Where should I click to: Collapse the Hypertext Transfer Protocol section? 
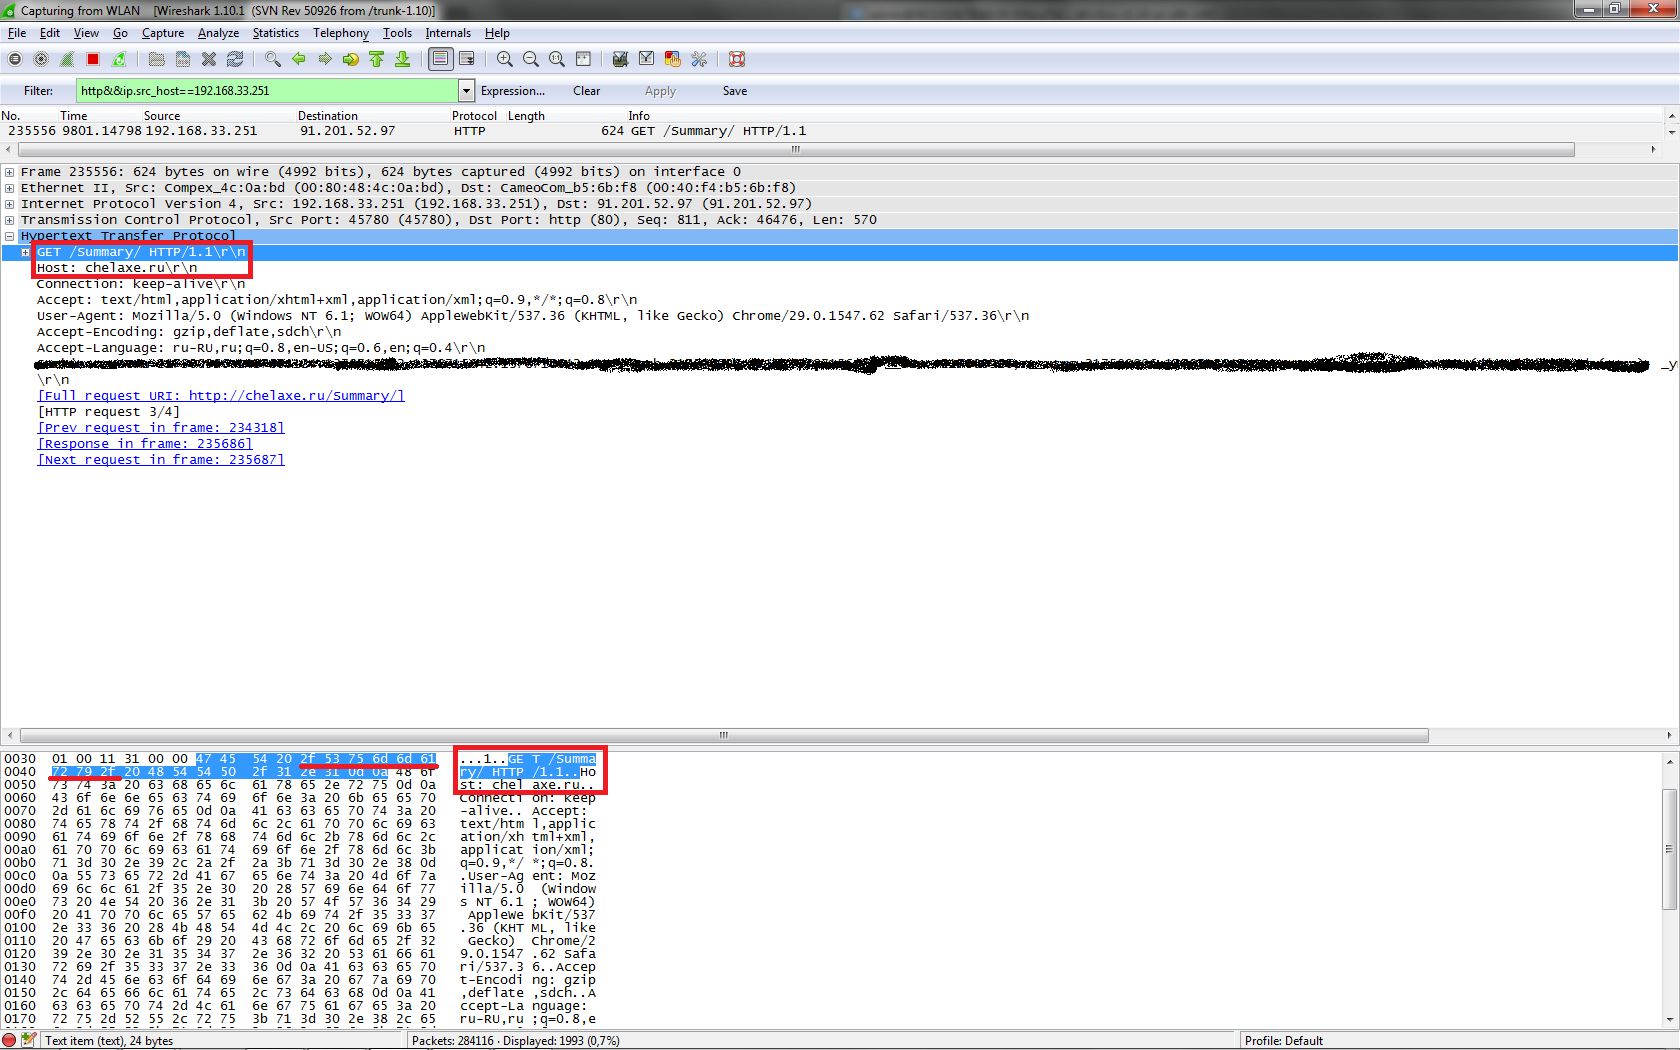click(x=9, y=236)
